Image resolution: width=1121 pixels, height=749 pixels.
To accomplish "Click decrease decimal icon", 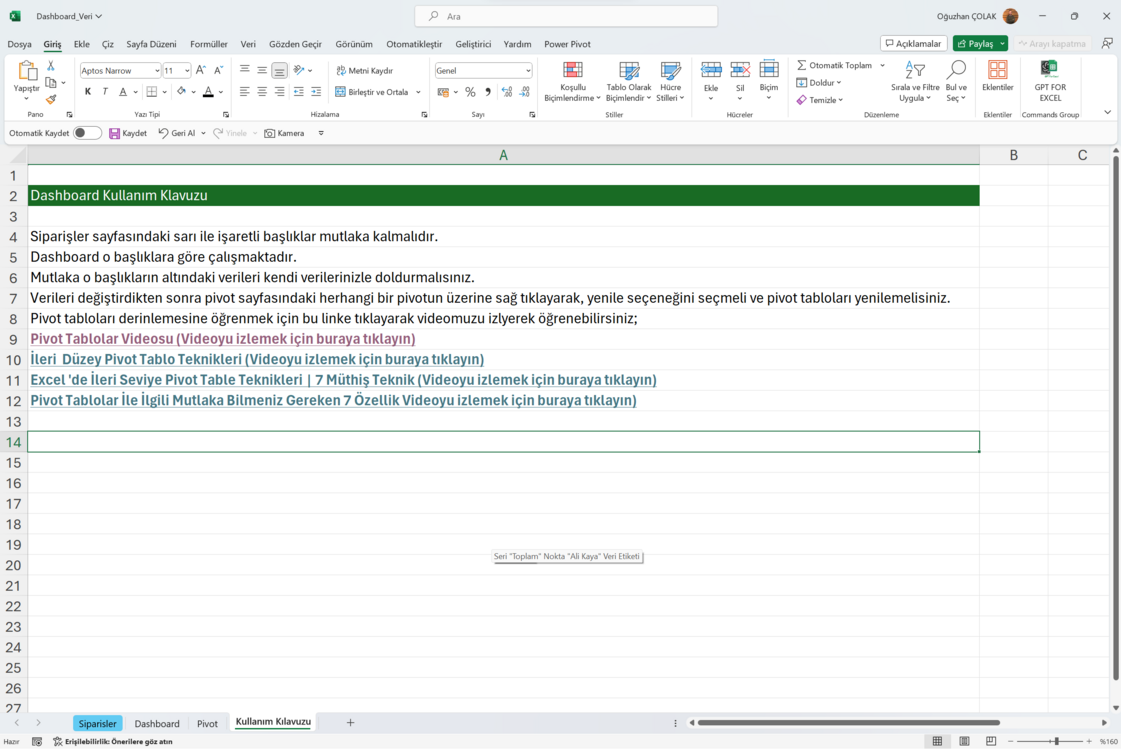I will 525,91.
